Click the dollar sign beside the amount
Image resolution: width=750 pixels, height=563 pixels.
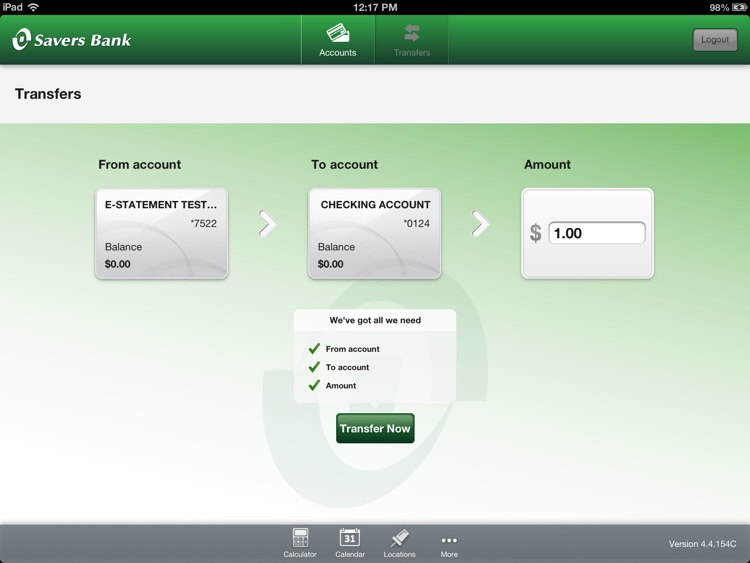[535, 233]
